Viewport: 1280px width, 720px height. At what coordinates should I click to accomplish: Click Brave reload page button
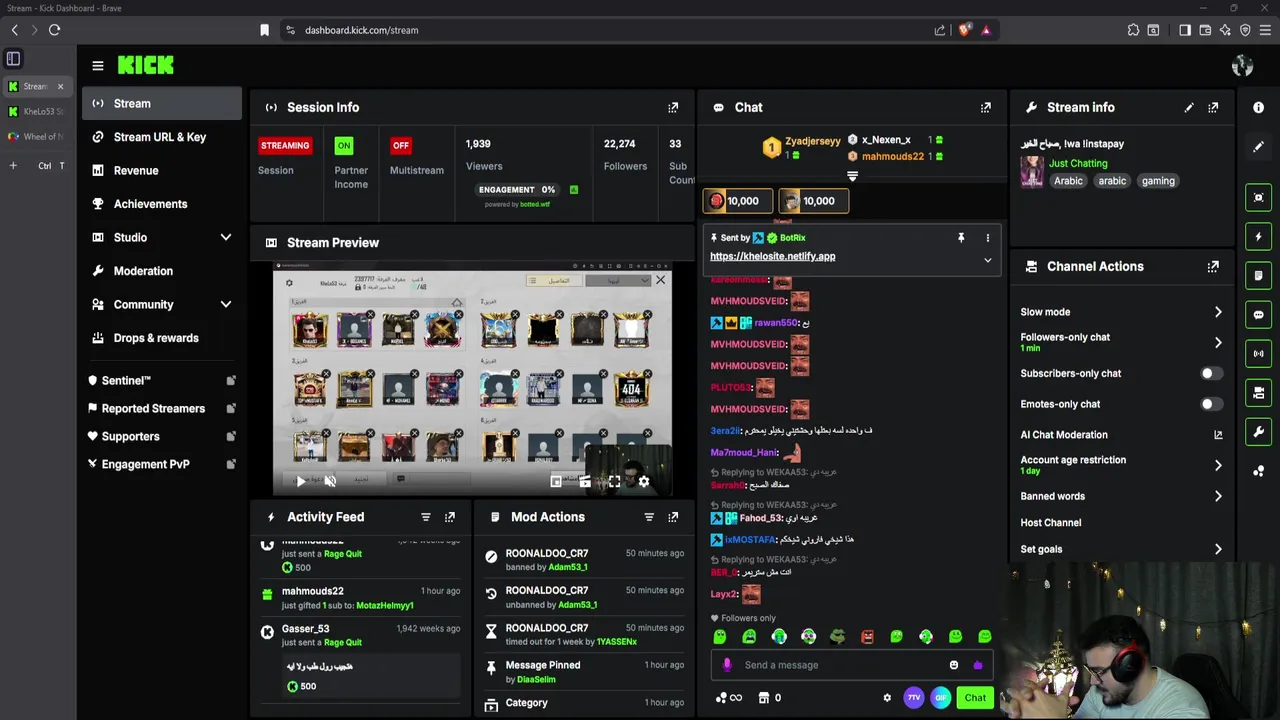[55, 30]
